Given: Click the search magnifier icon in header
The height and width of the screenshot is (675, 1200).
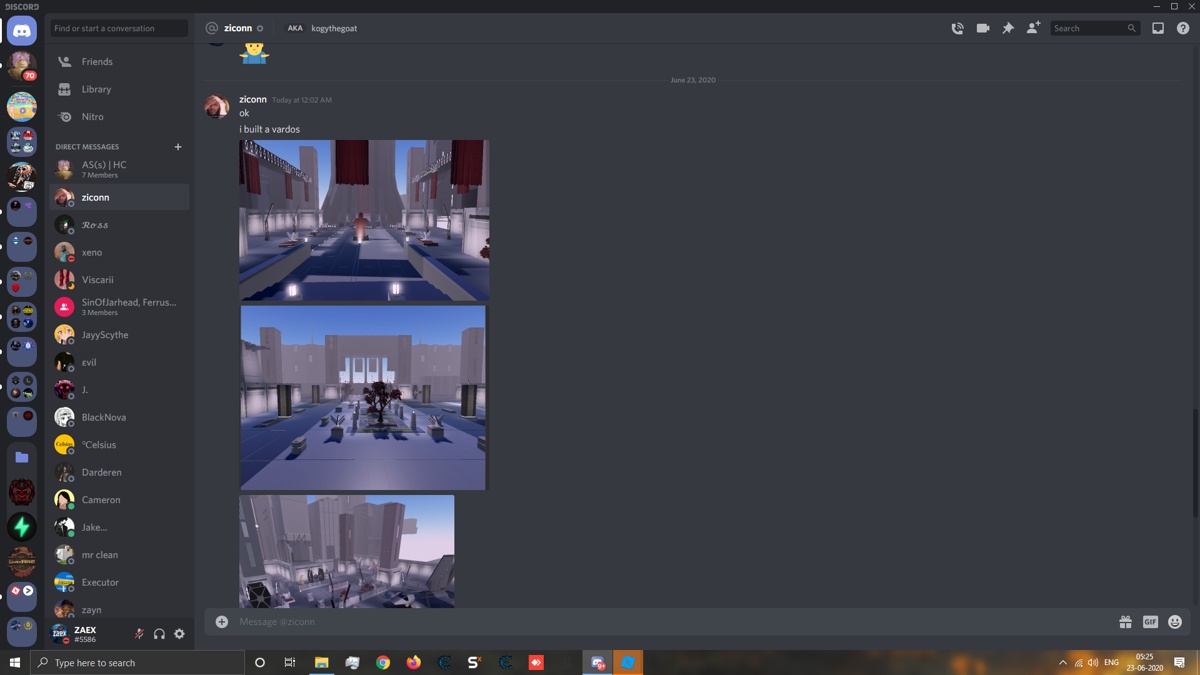Looking at the screenshot, I should click(1131, 28).
